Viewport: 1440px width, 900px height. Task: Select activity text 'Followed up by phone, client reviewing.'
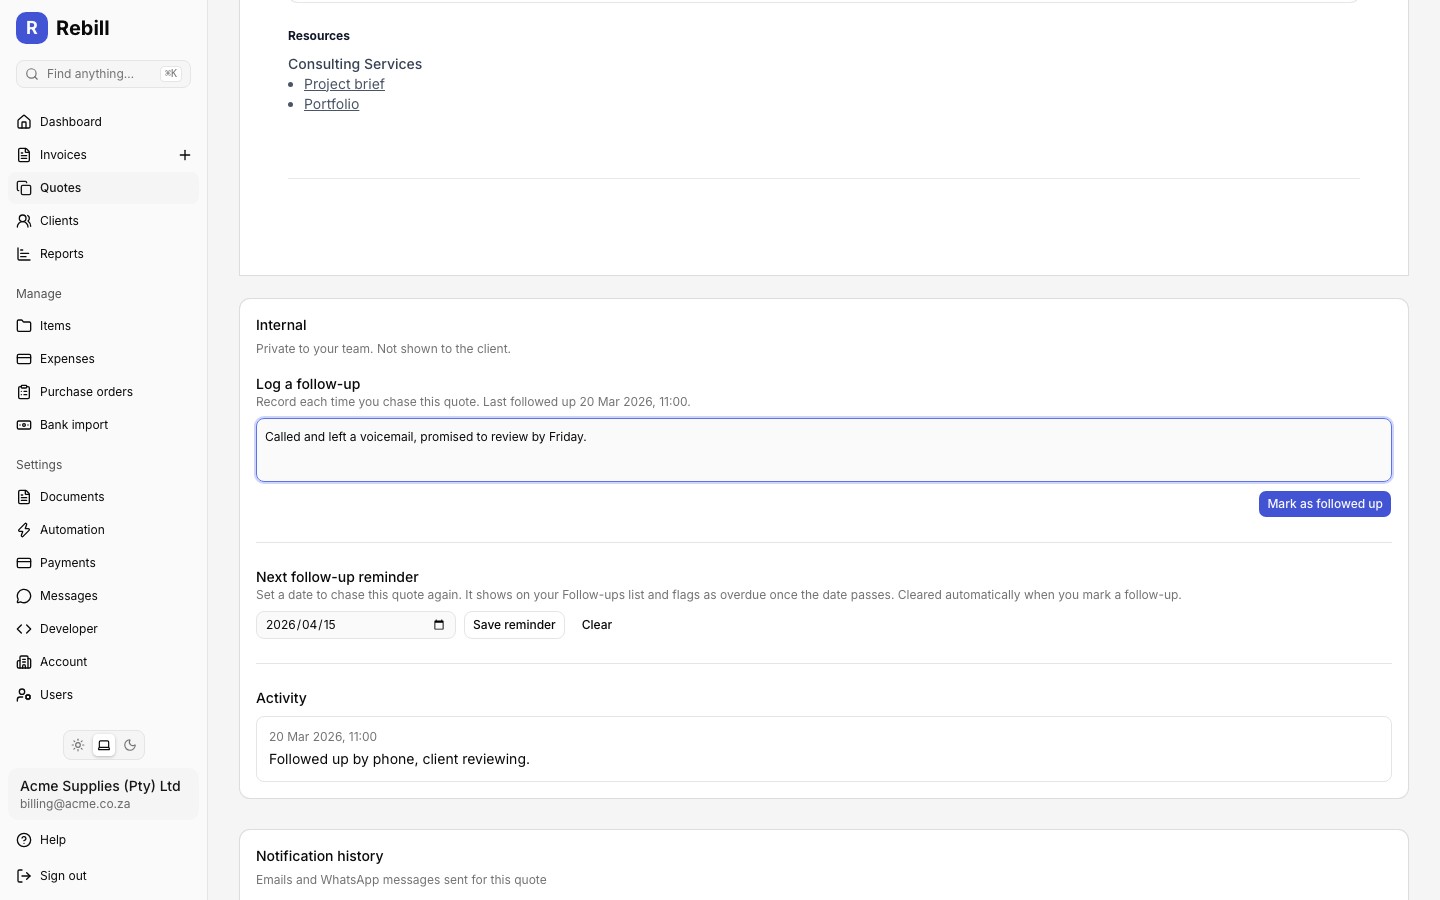pos(399,759)
